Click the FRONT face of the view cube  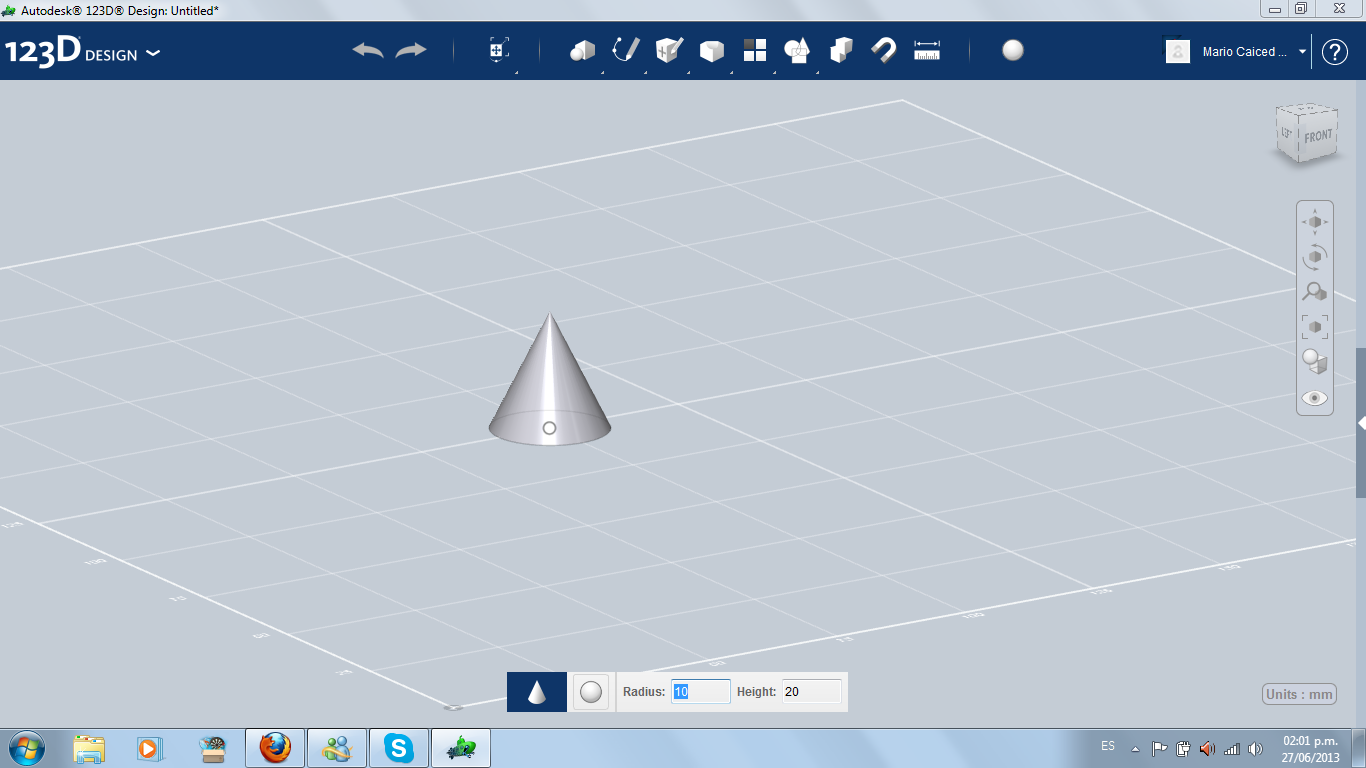coord(1318,136)
